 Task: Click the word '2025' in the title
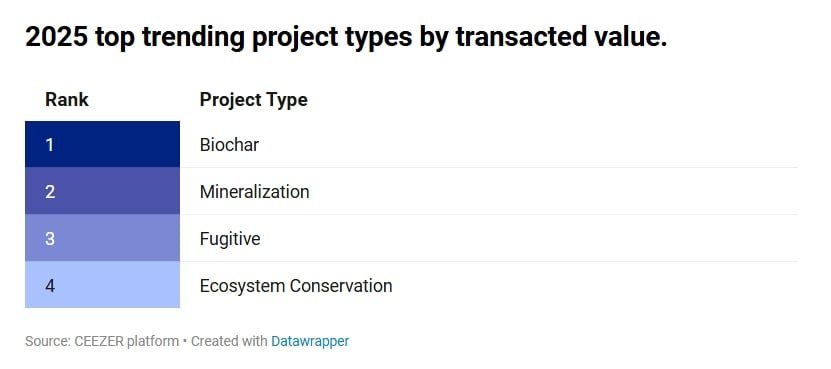[x=56, y=37]
